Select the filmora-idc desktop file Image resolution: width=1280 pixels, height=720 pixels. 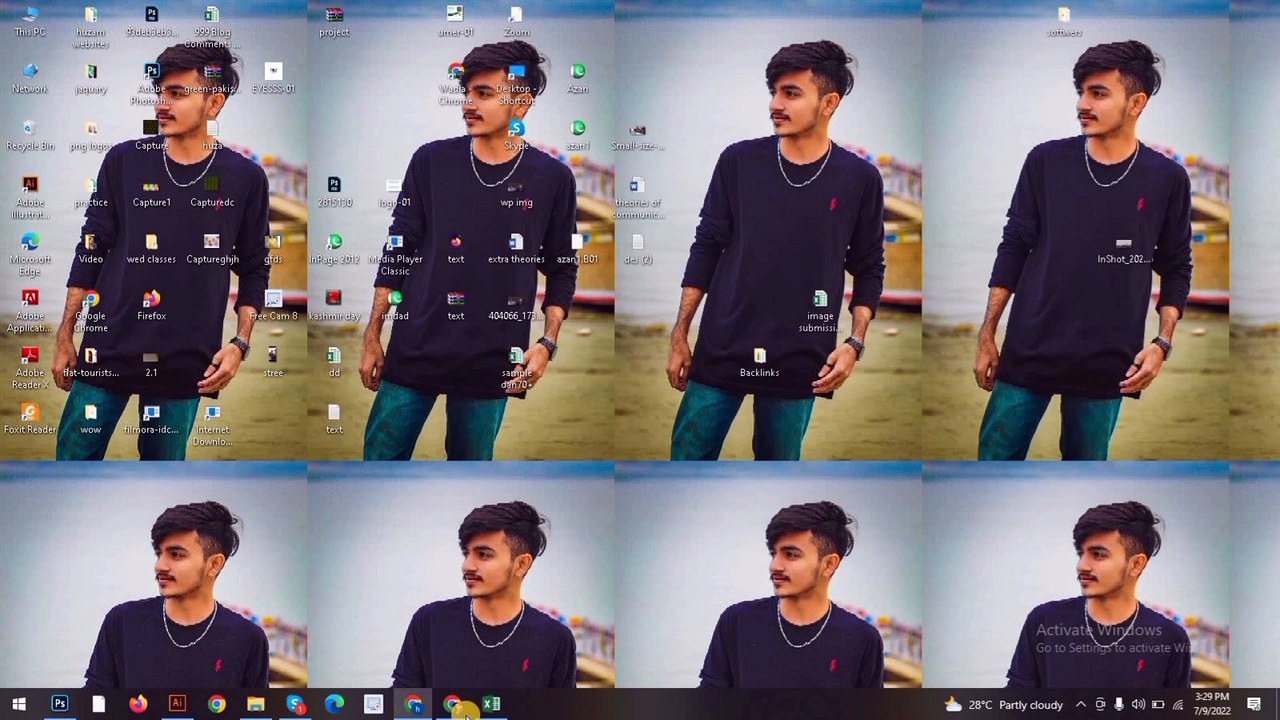pos(151,420)
